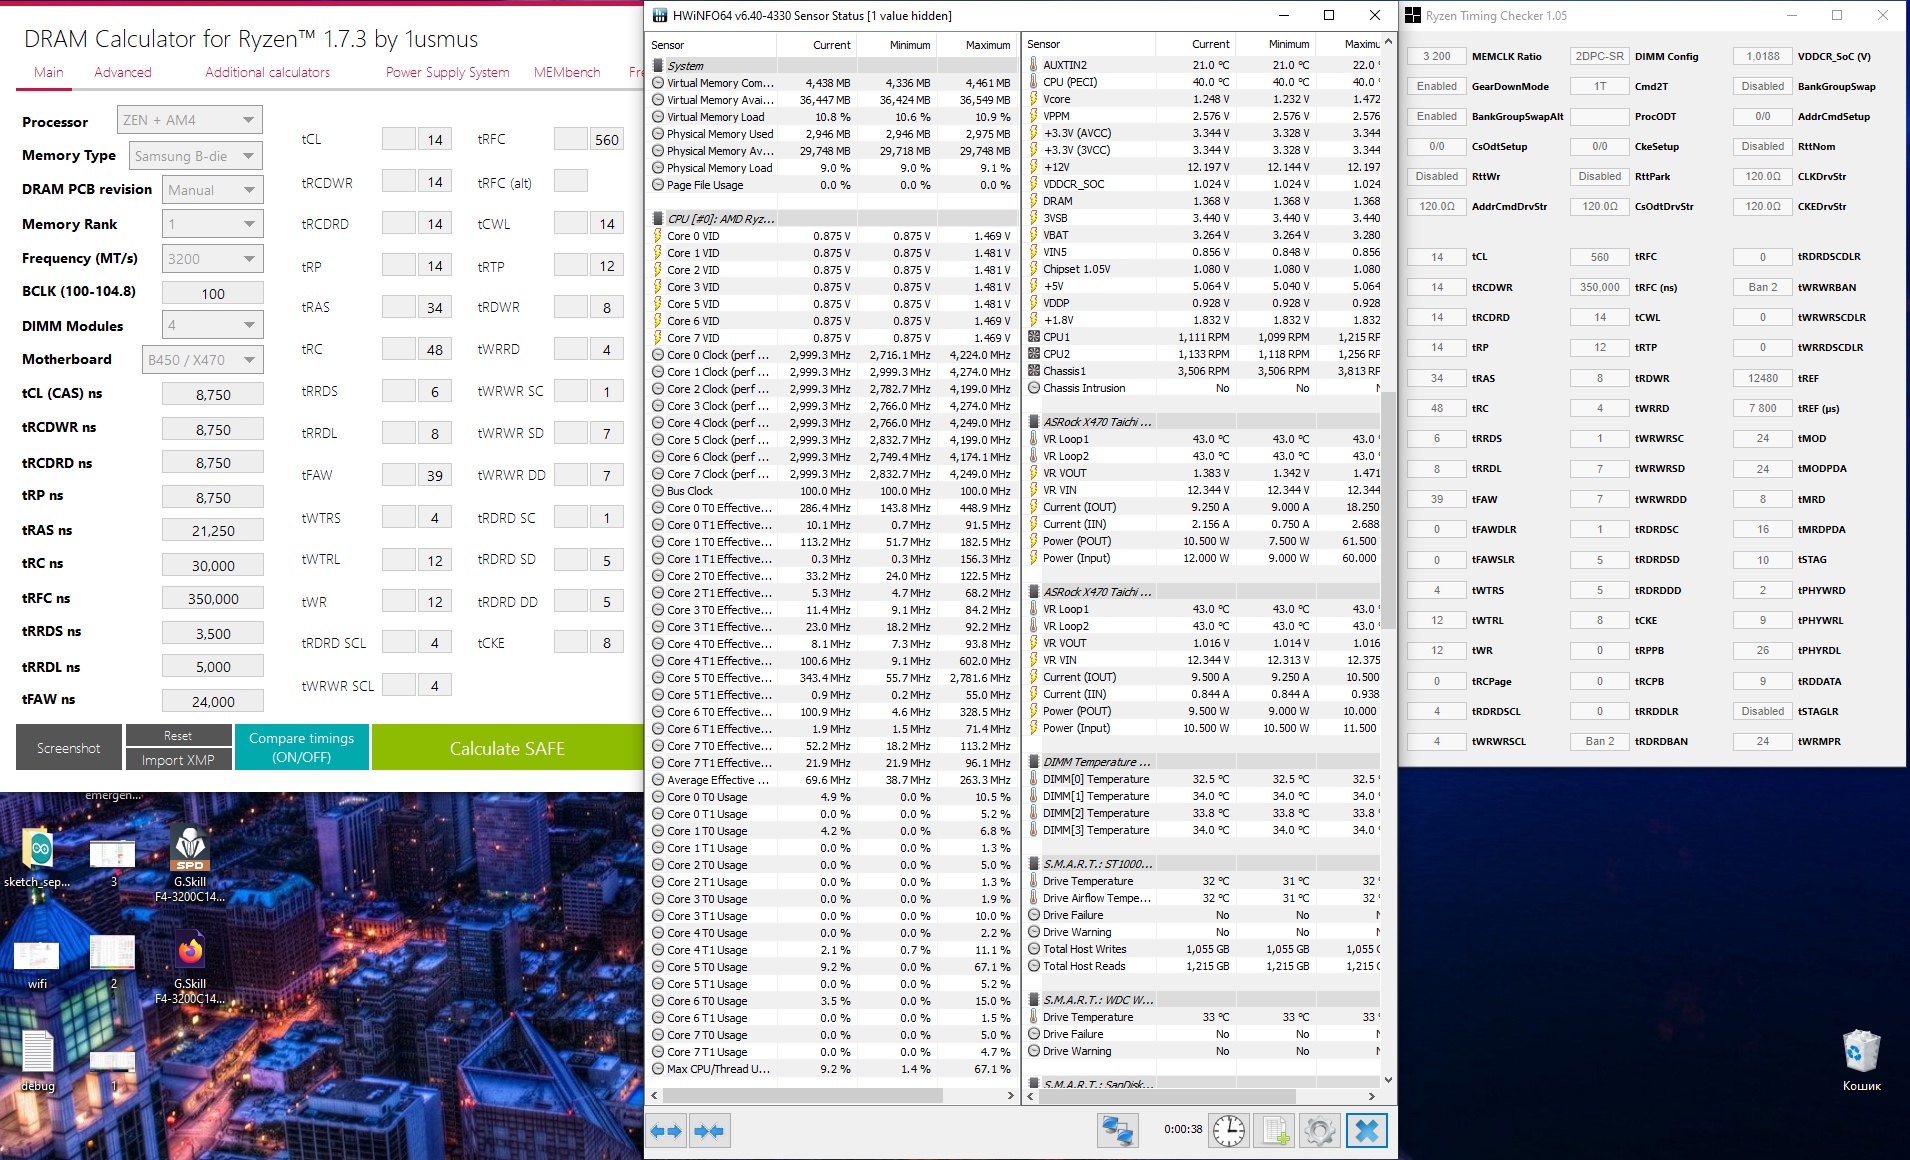Select the Physical Memory Used row
1910x1160 pixels.
[x=831, y=134]
